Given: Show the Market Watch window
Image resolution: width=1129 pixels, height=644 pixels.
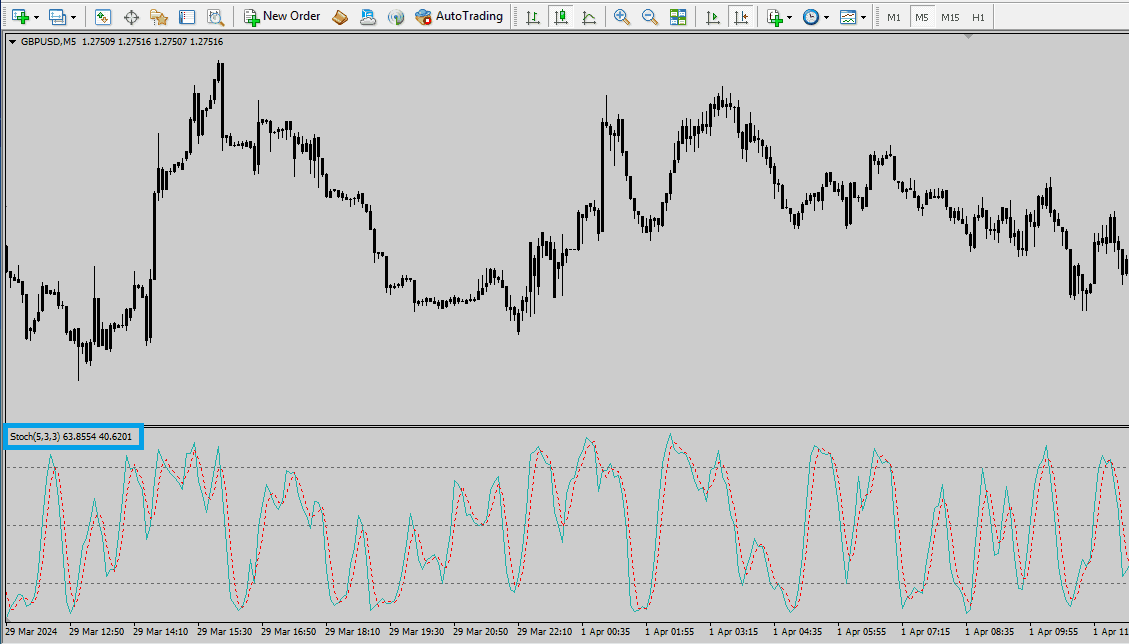Looking at the screenshot, I should pos(102,17).
